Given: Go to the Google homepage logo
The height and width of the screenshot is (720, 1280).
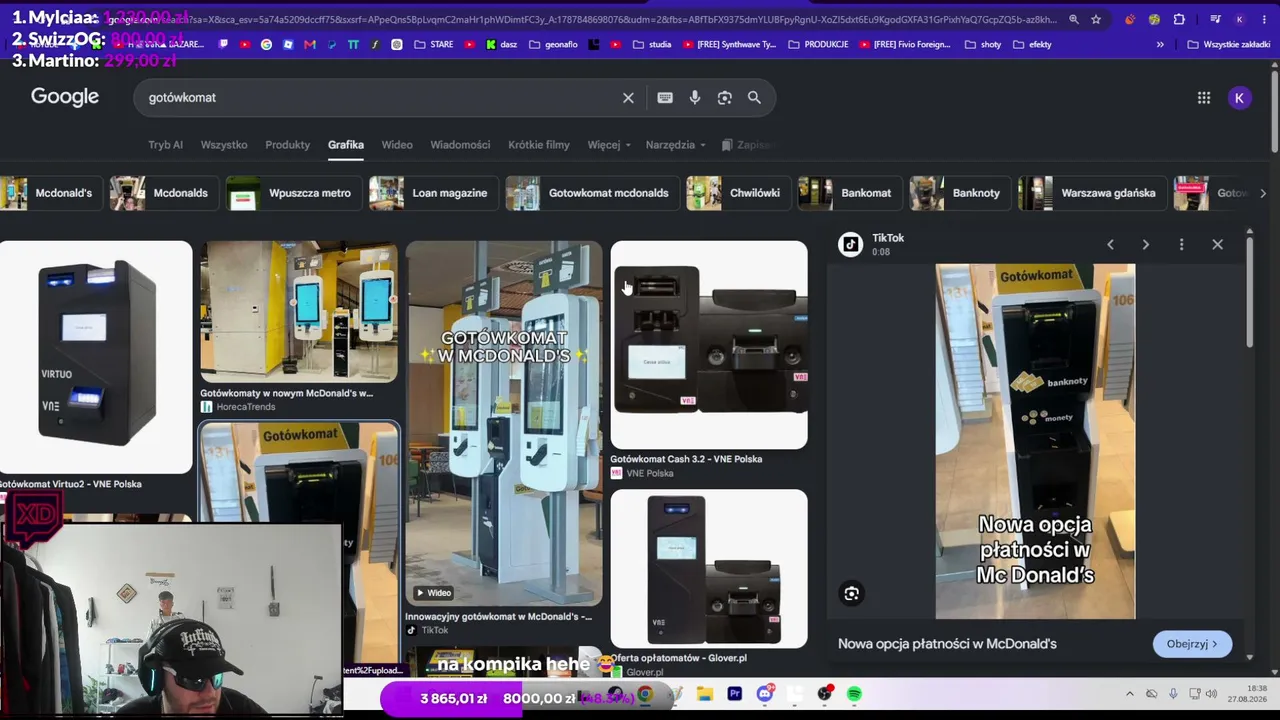Looking at the screenshot, I should click(65, 97).
